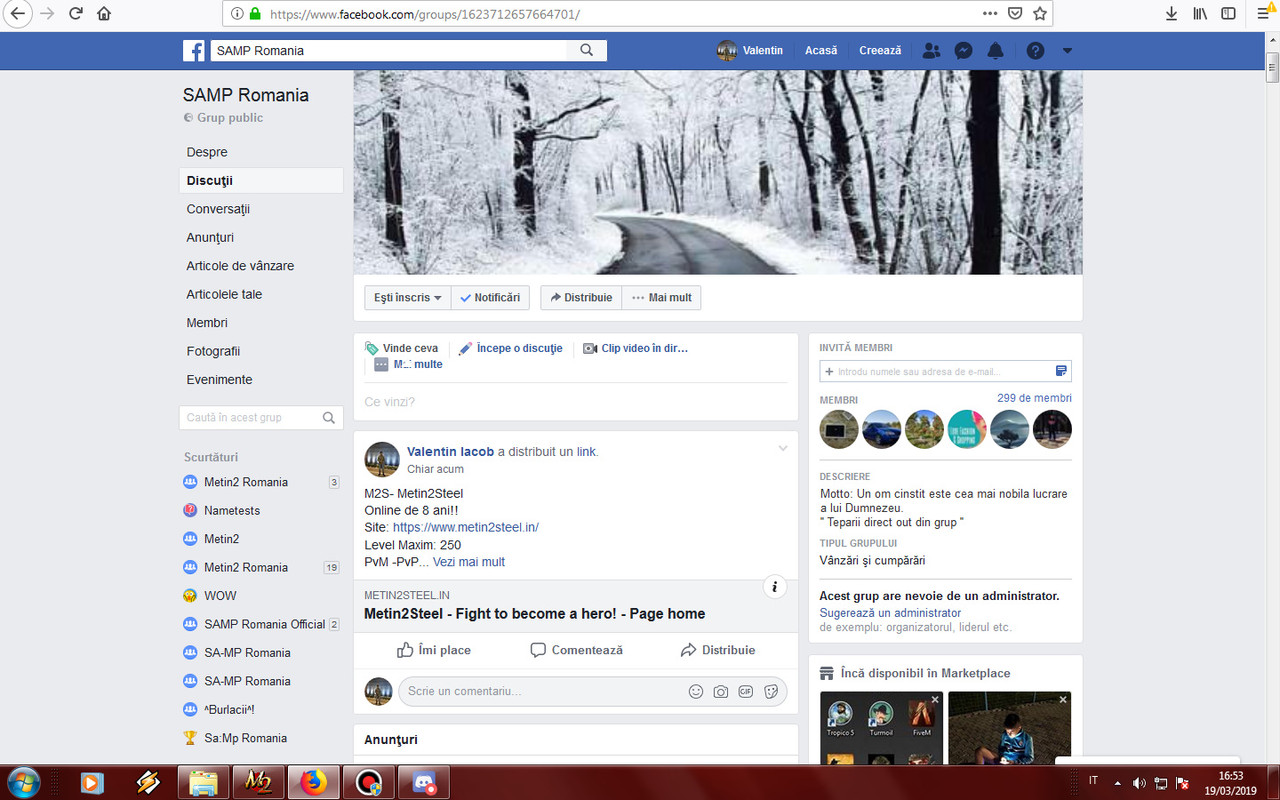Open the Ești înscris dropdown
This screenshot has width=1280, height=800.
click(408, 298)
